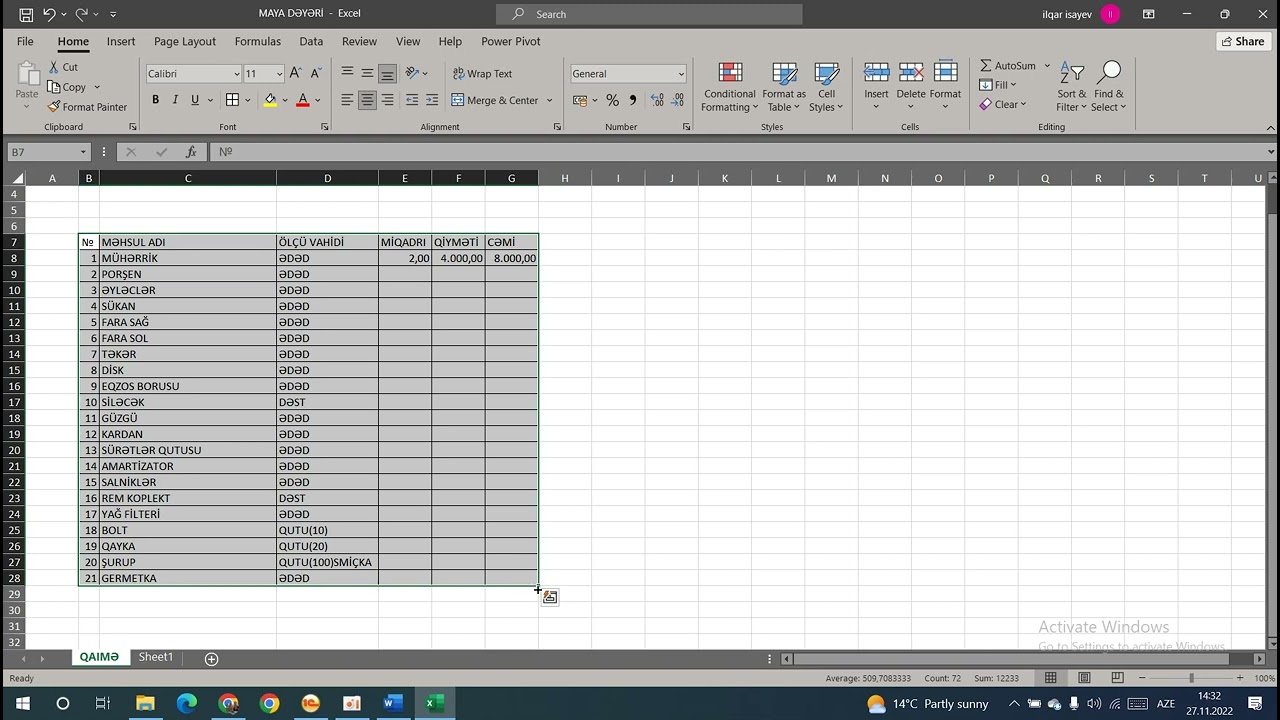The height and width of the screenshot is (720, 1280).
Task: Open Find & Select menu
Action: tap(1108, 88)
